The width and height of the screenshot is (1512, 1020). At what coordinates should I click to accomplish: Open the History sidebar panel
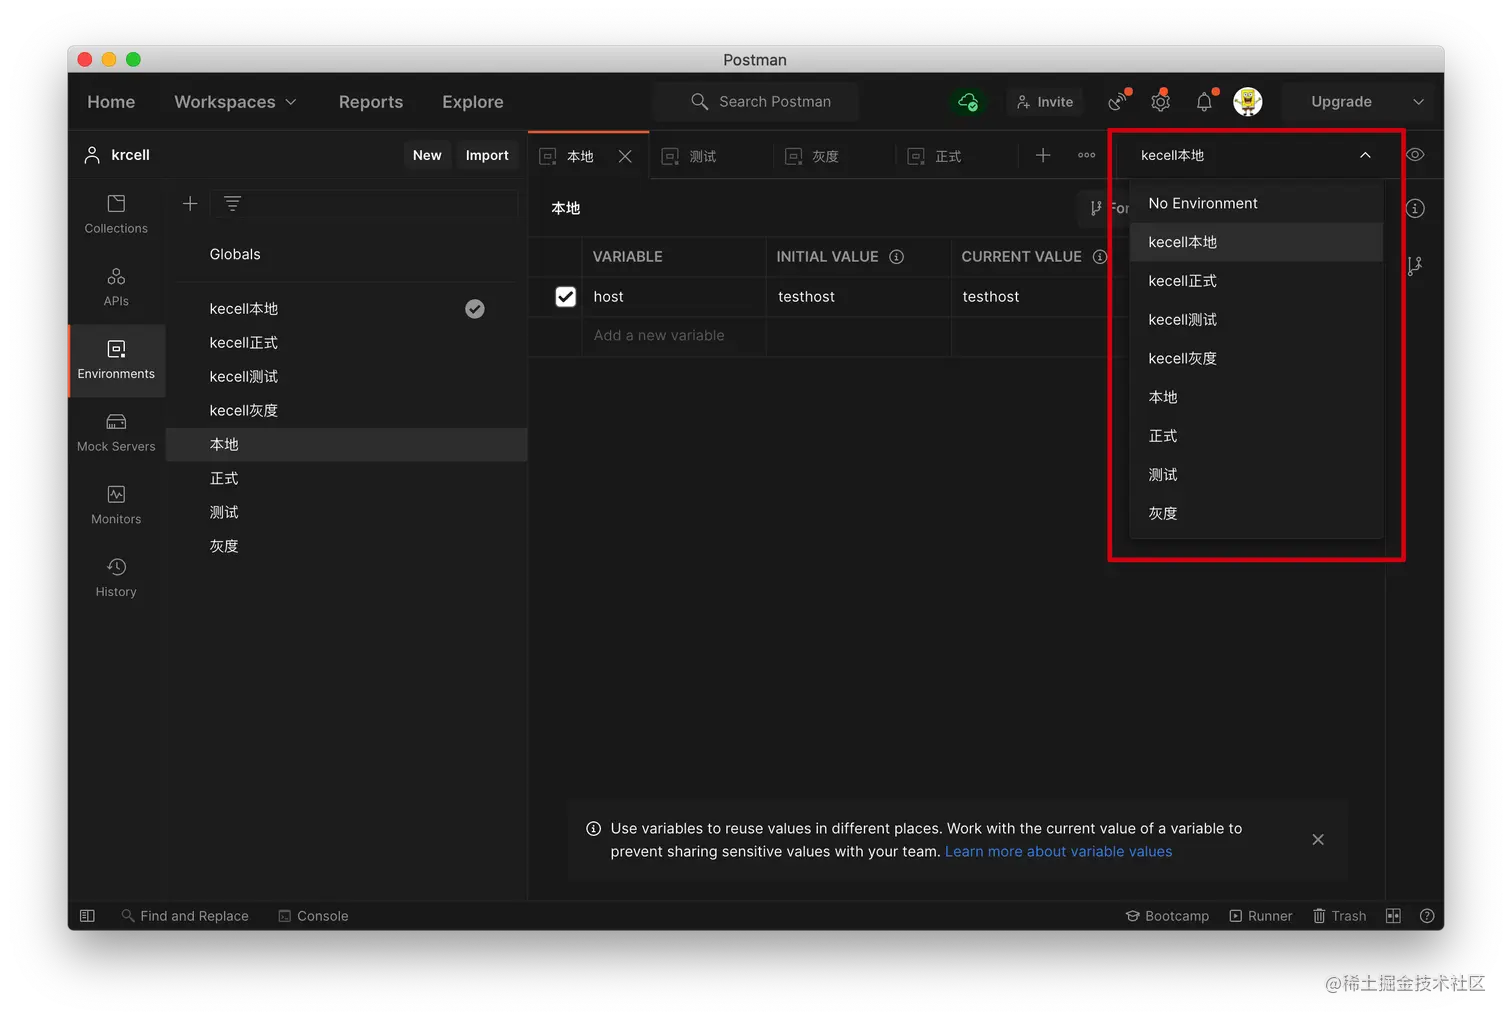tap(116, 579)
